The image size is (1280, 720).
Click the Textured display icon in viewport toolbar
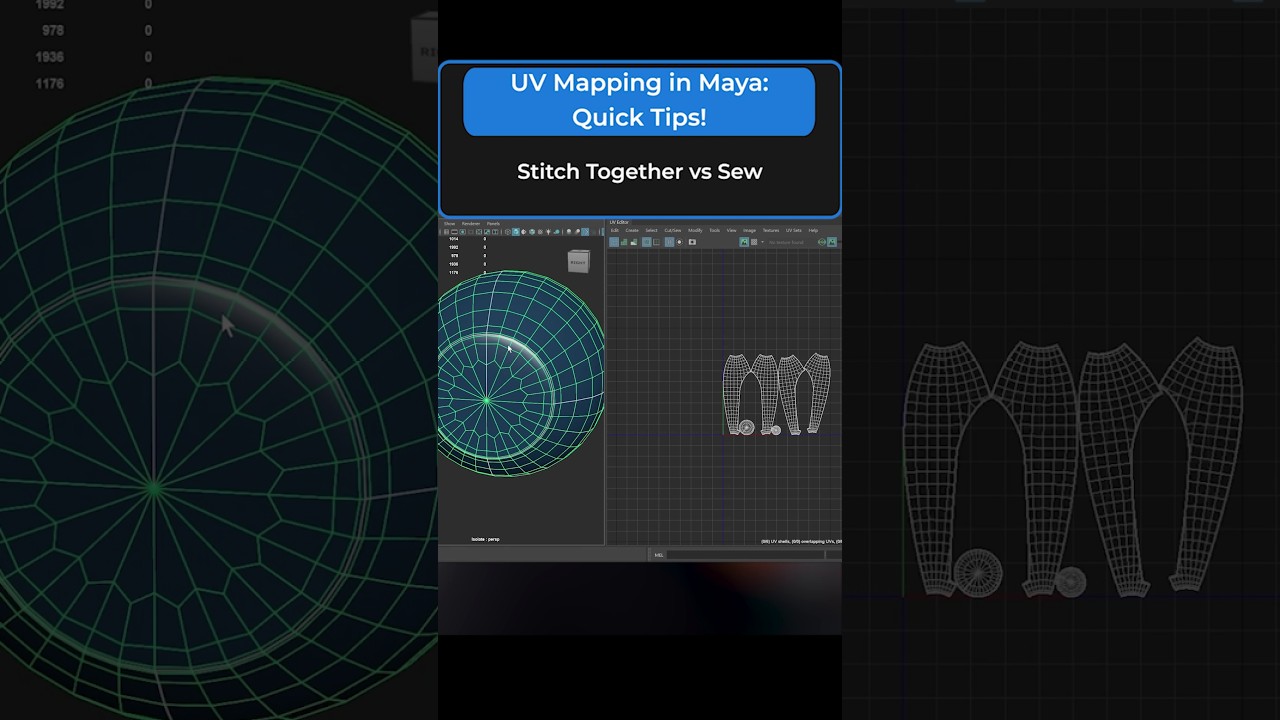pos(540,232)
